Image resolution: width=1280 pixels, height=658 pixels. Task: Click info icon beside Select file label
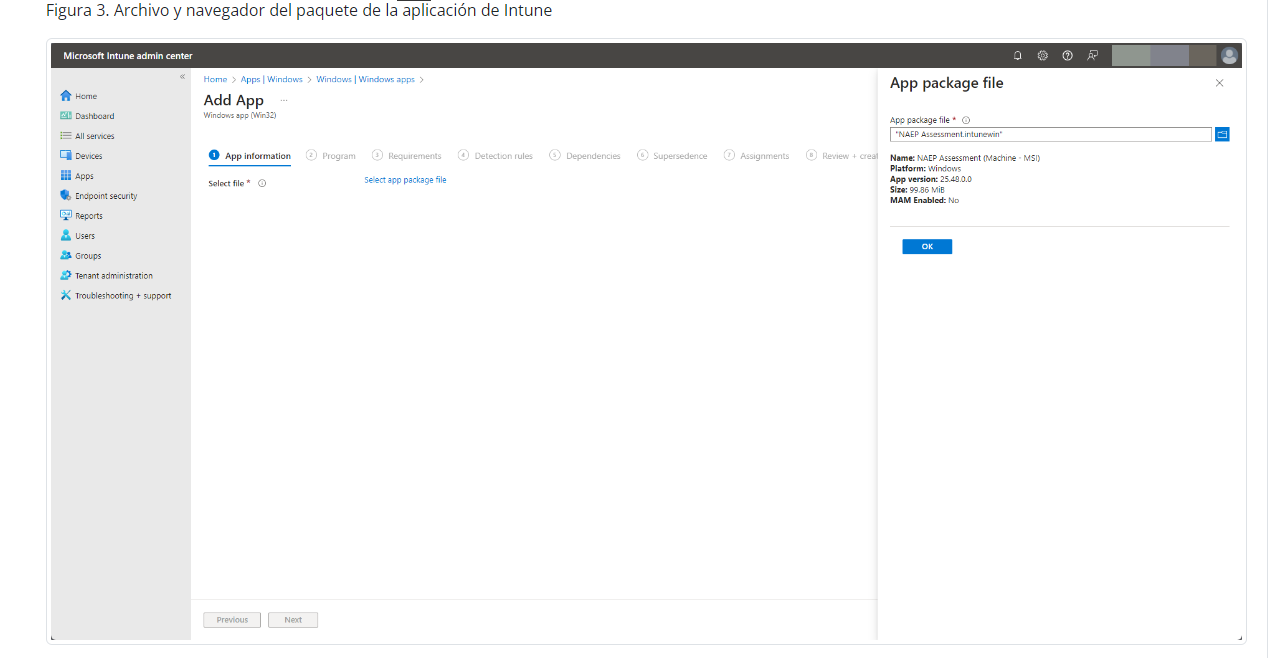(x=262, y=184)
